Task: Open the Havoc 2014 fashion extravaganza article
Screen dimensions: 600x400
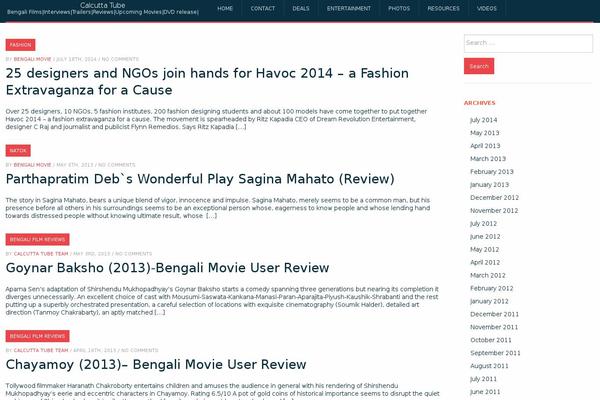Action: [207, 82]
